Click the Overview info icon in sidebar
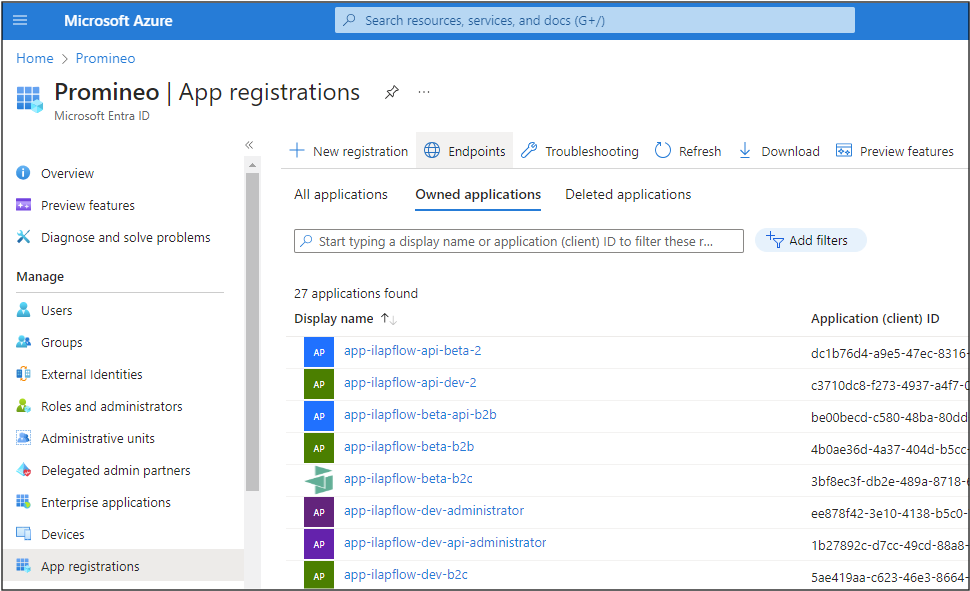Screen dimensions: 970x591 23,173
